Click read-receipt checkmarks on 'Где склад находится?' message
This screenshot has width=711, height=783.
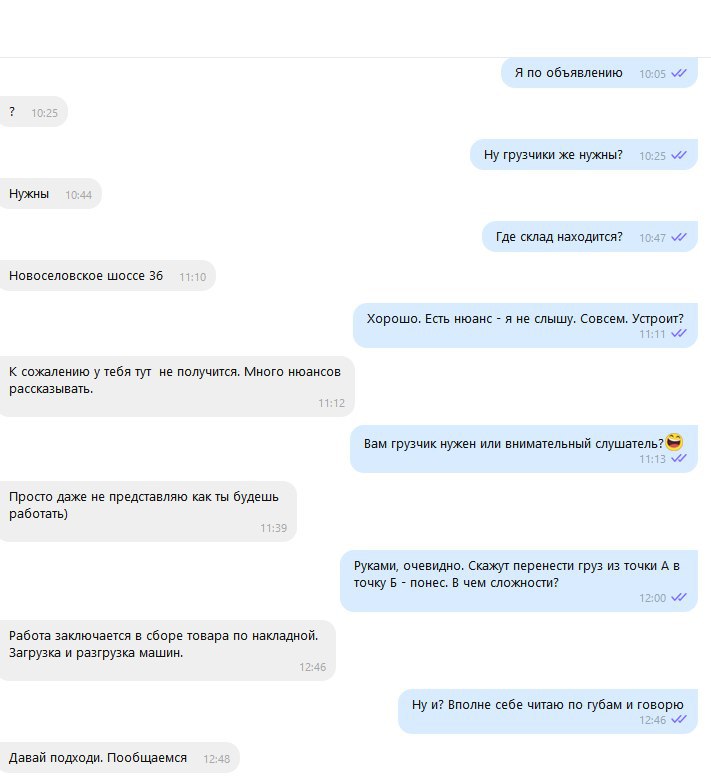(x=679, y=237)
